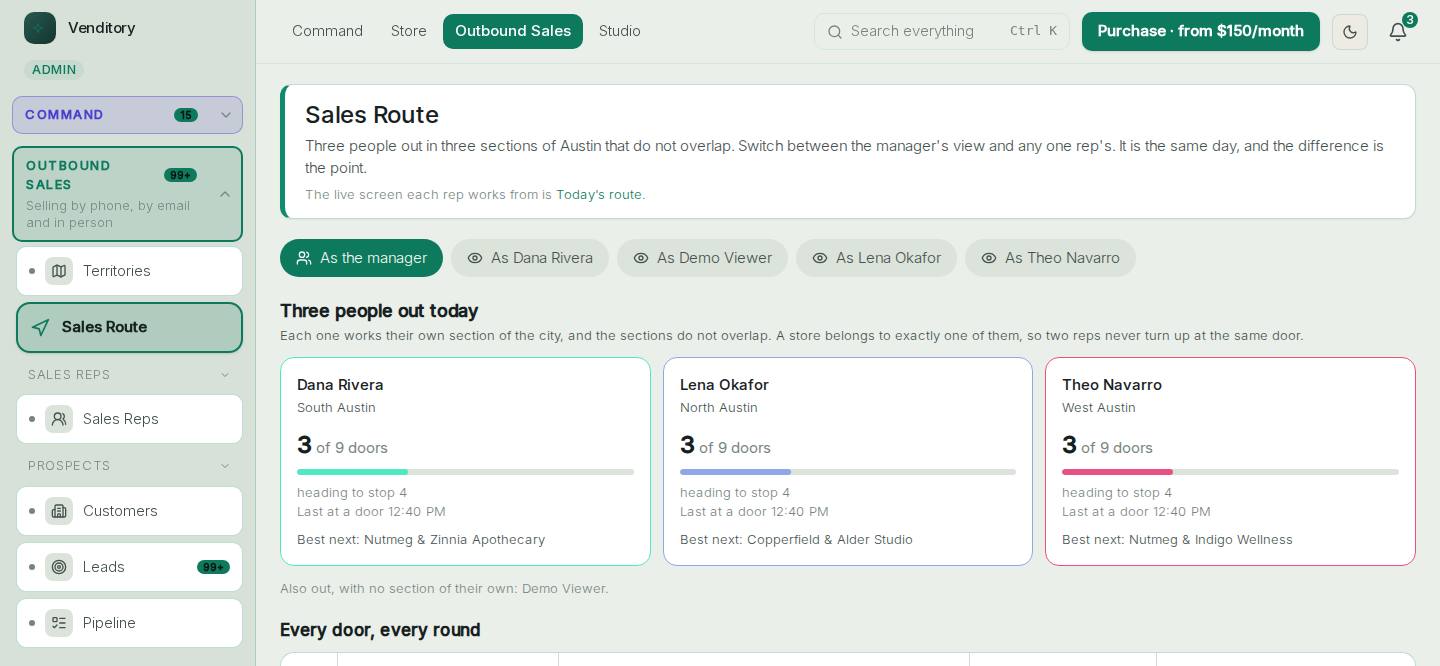The image size is (1440, 666).
Task: Click the Sales Route page title
Action: click(372, 115)
